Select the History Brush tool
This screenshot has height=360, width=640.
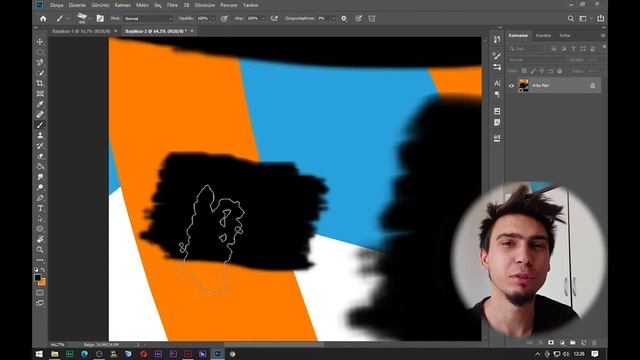click(x=40, y=146)
